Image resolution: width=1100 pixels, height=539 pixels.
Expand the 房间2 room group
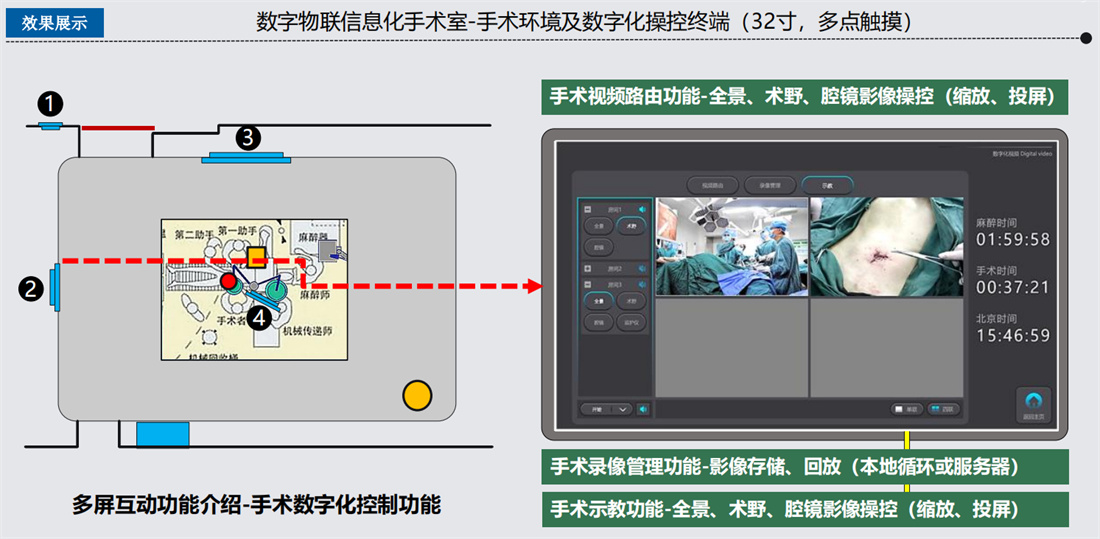click(587, 269)
